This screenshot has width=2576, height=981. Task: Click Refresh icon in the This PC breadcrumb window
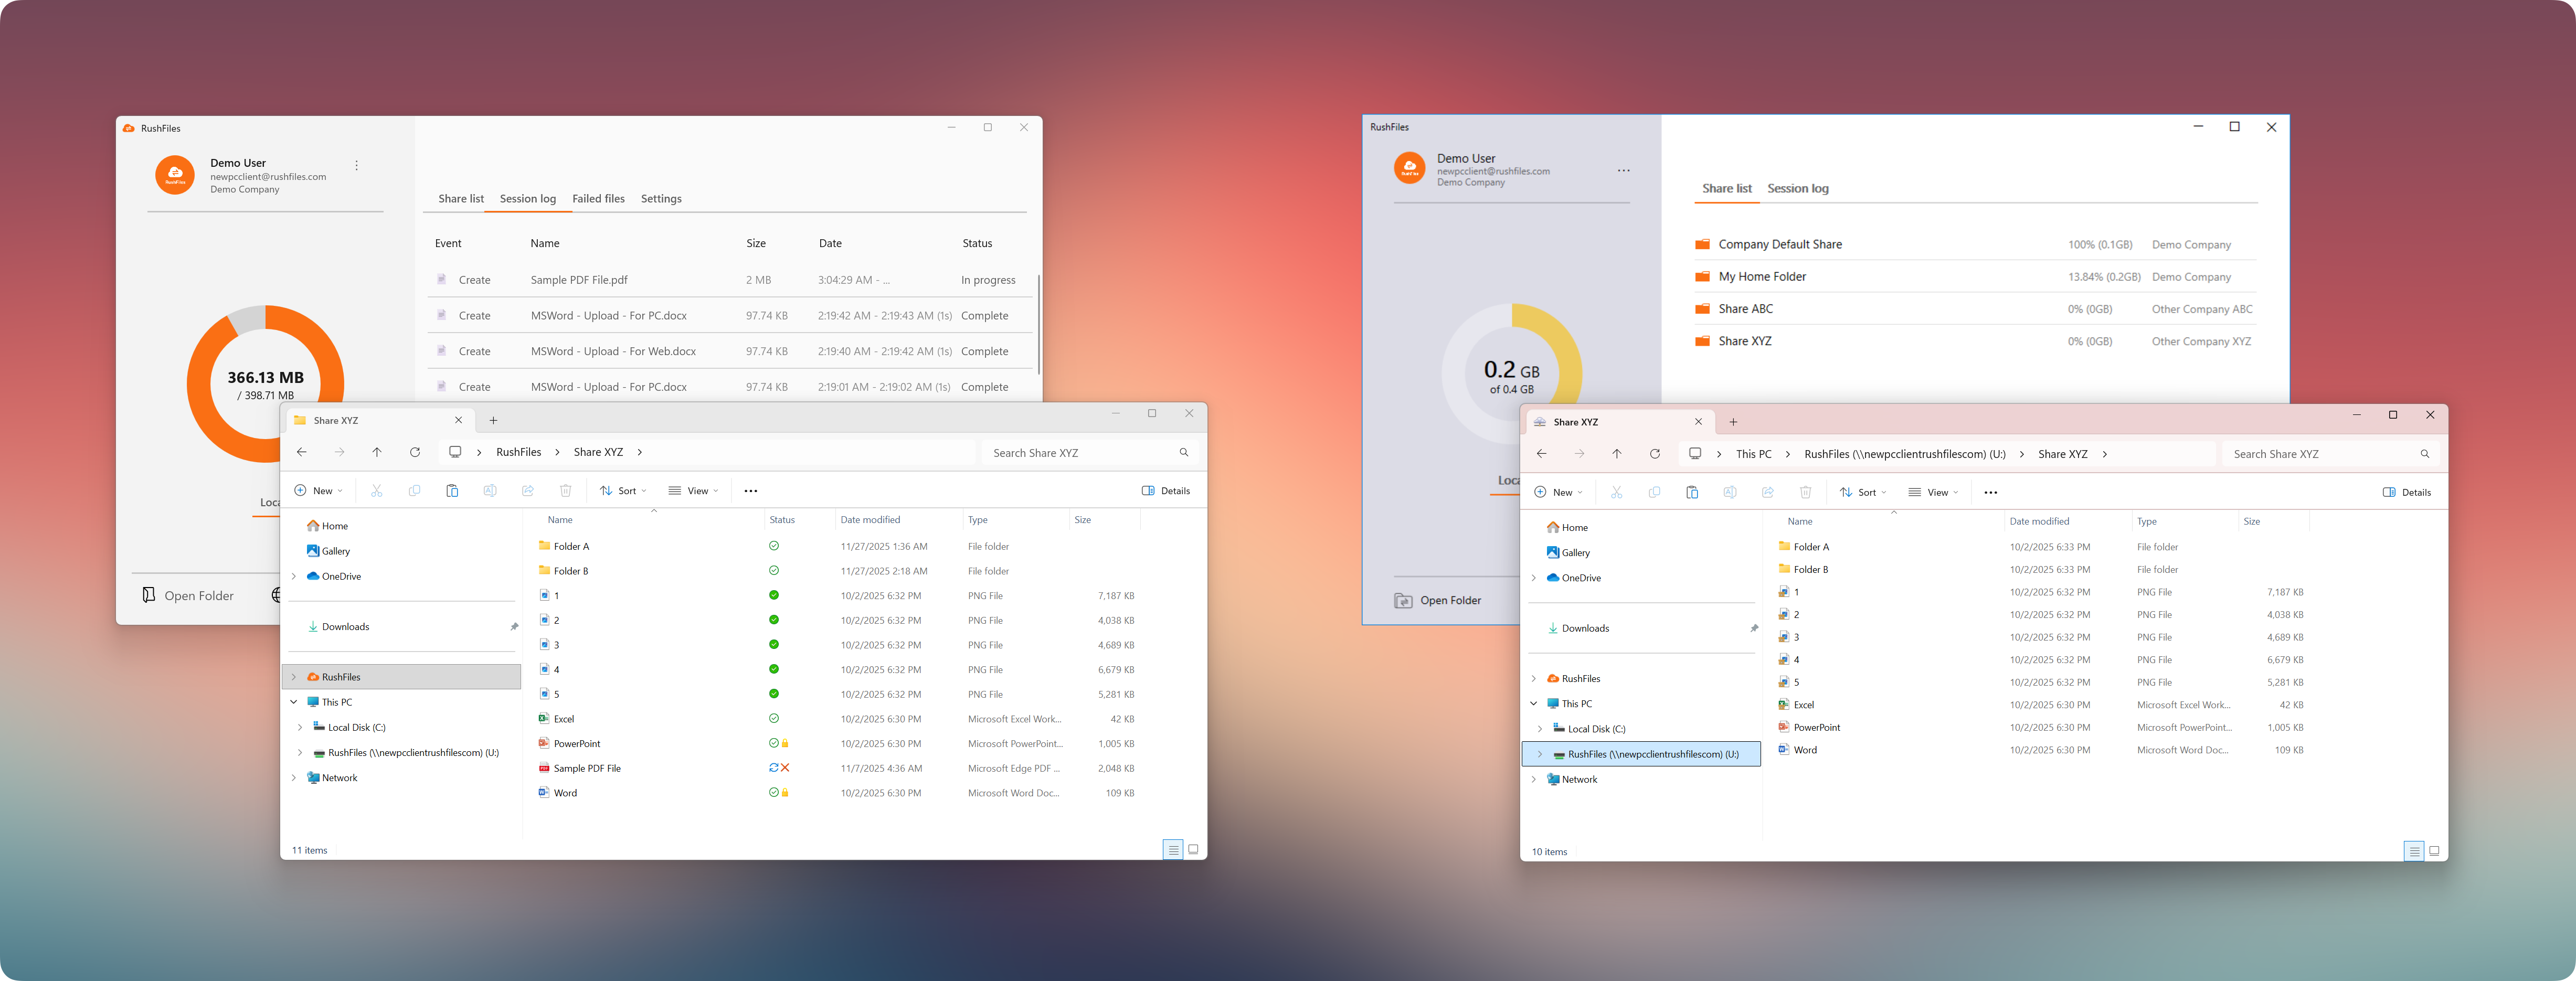(1655, 454)
